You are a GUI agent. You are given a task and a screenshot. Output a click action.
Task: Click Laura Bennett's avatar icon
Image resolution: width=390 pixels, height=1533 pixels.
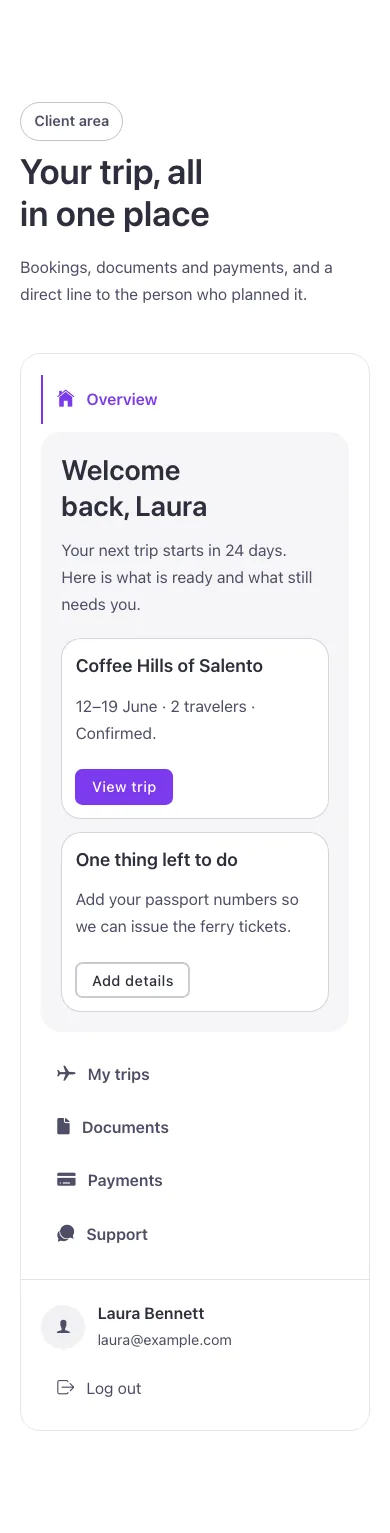[x=63, y=1327]
